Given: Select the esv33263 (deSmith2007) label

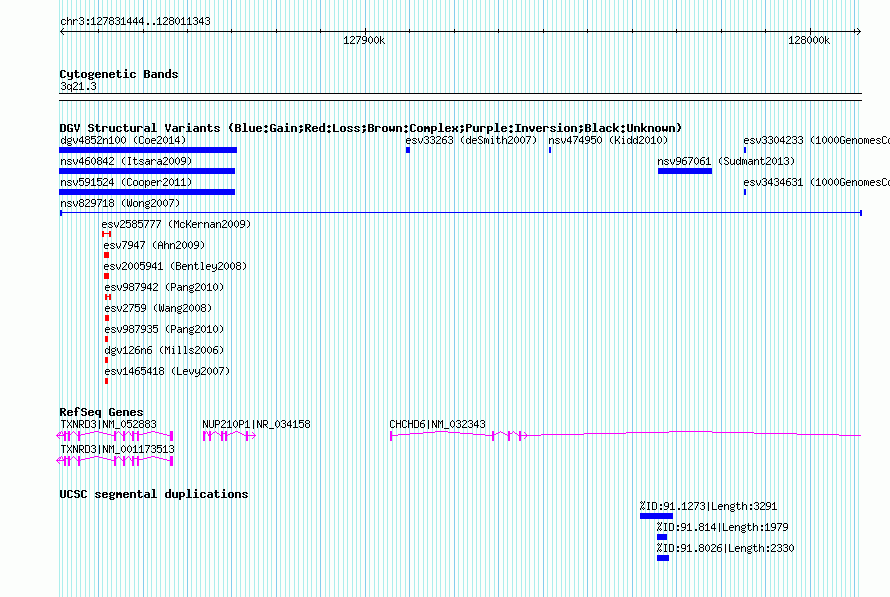Looking at the screenshot, I should click(x=471, y=140).
